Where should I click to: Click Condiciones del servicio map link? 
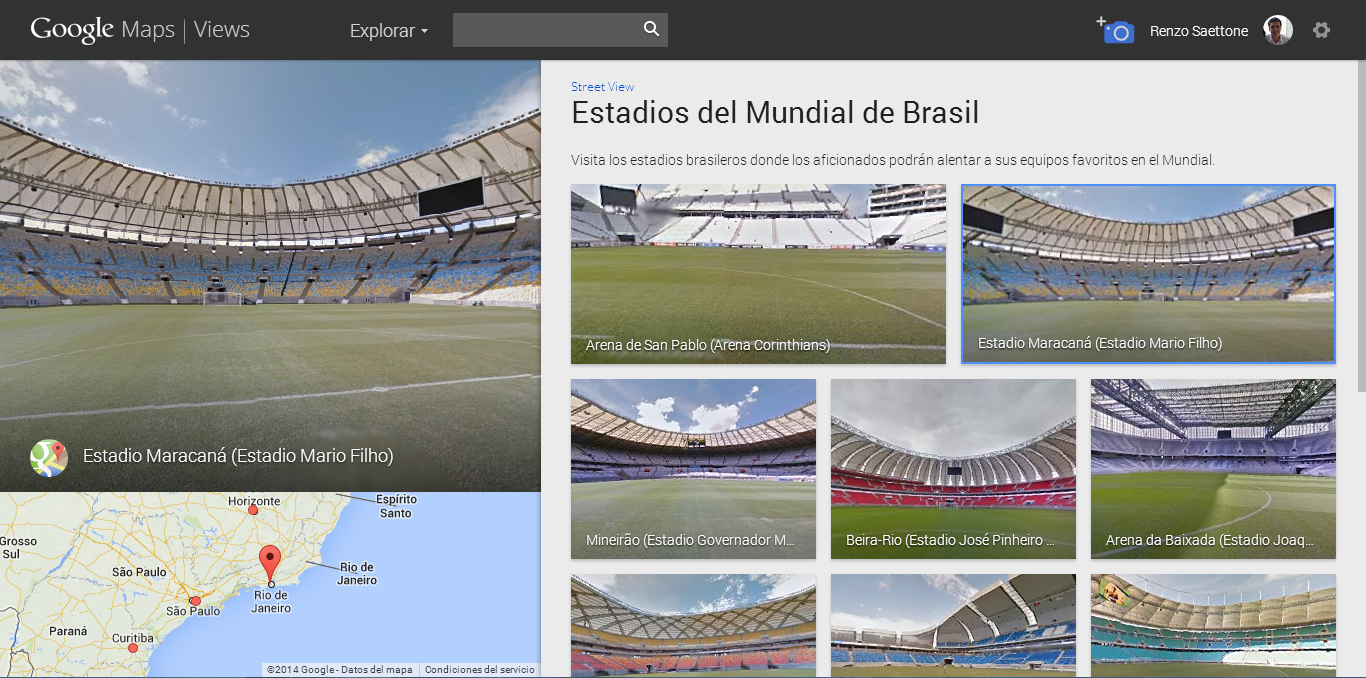tap(479, 670)
